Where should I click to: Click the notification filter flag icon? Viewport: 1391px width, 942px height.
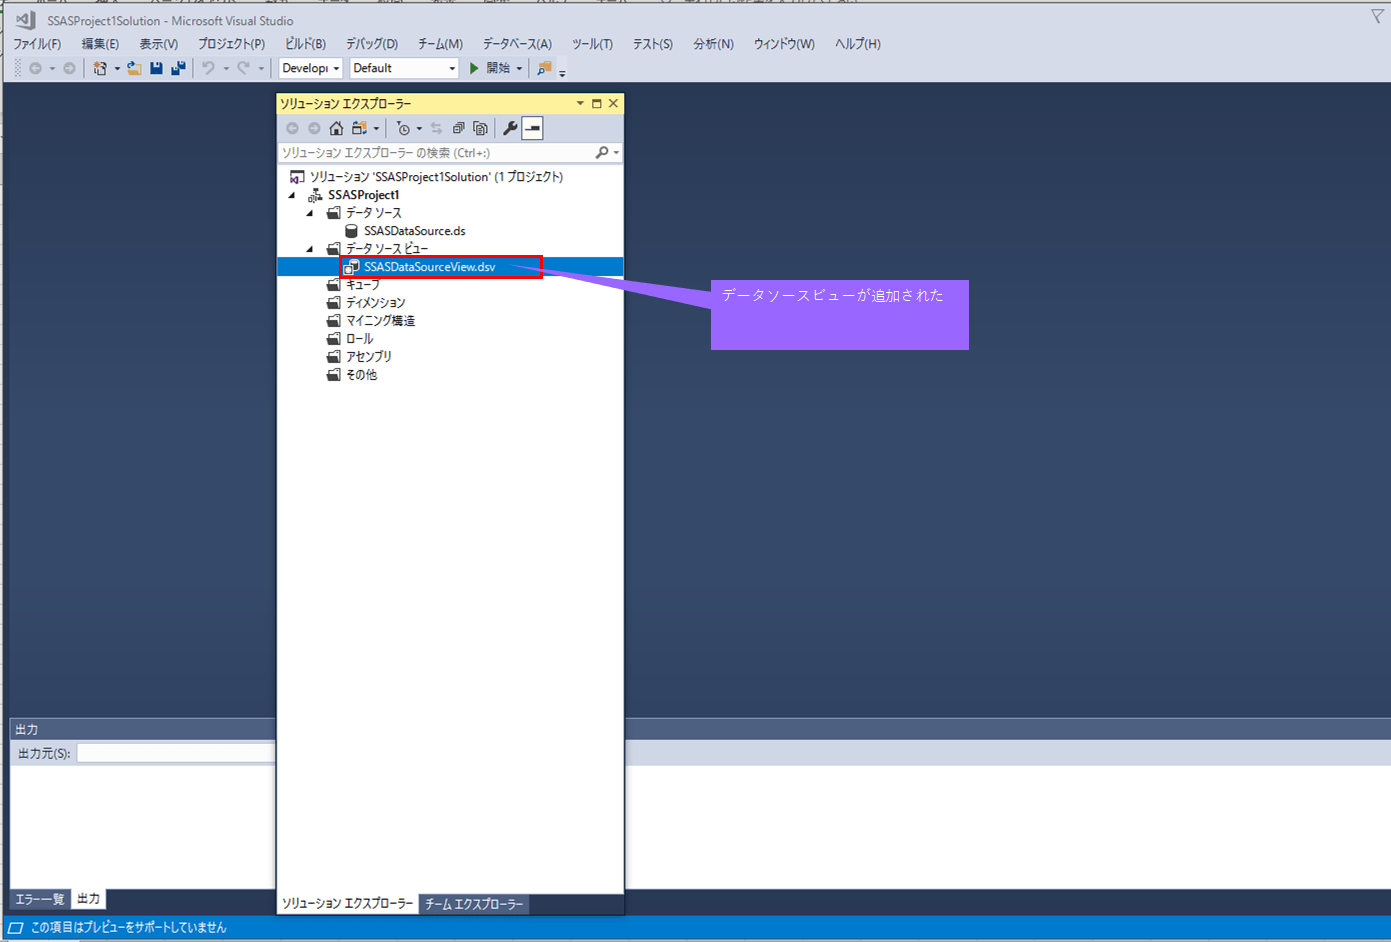coord(1377,16)
